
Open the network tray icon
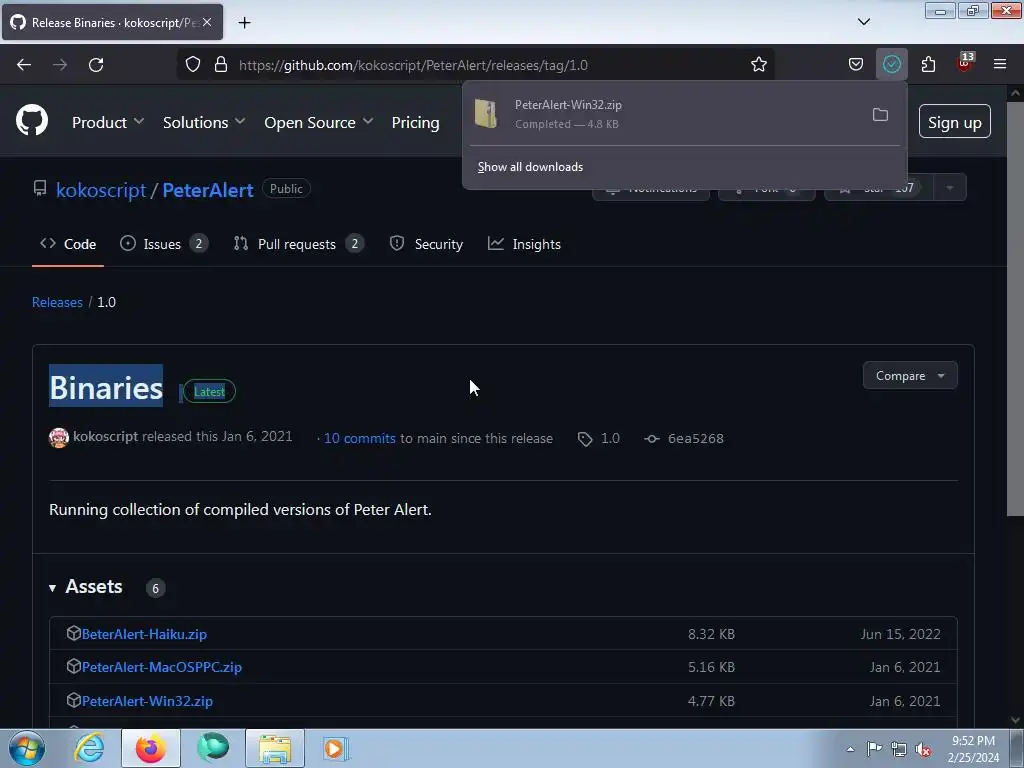[899, 749]
